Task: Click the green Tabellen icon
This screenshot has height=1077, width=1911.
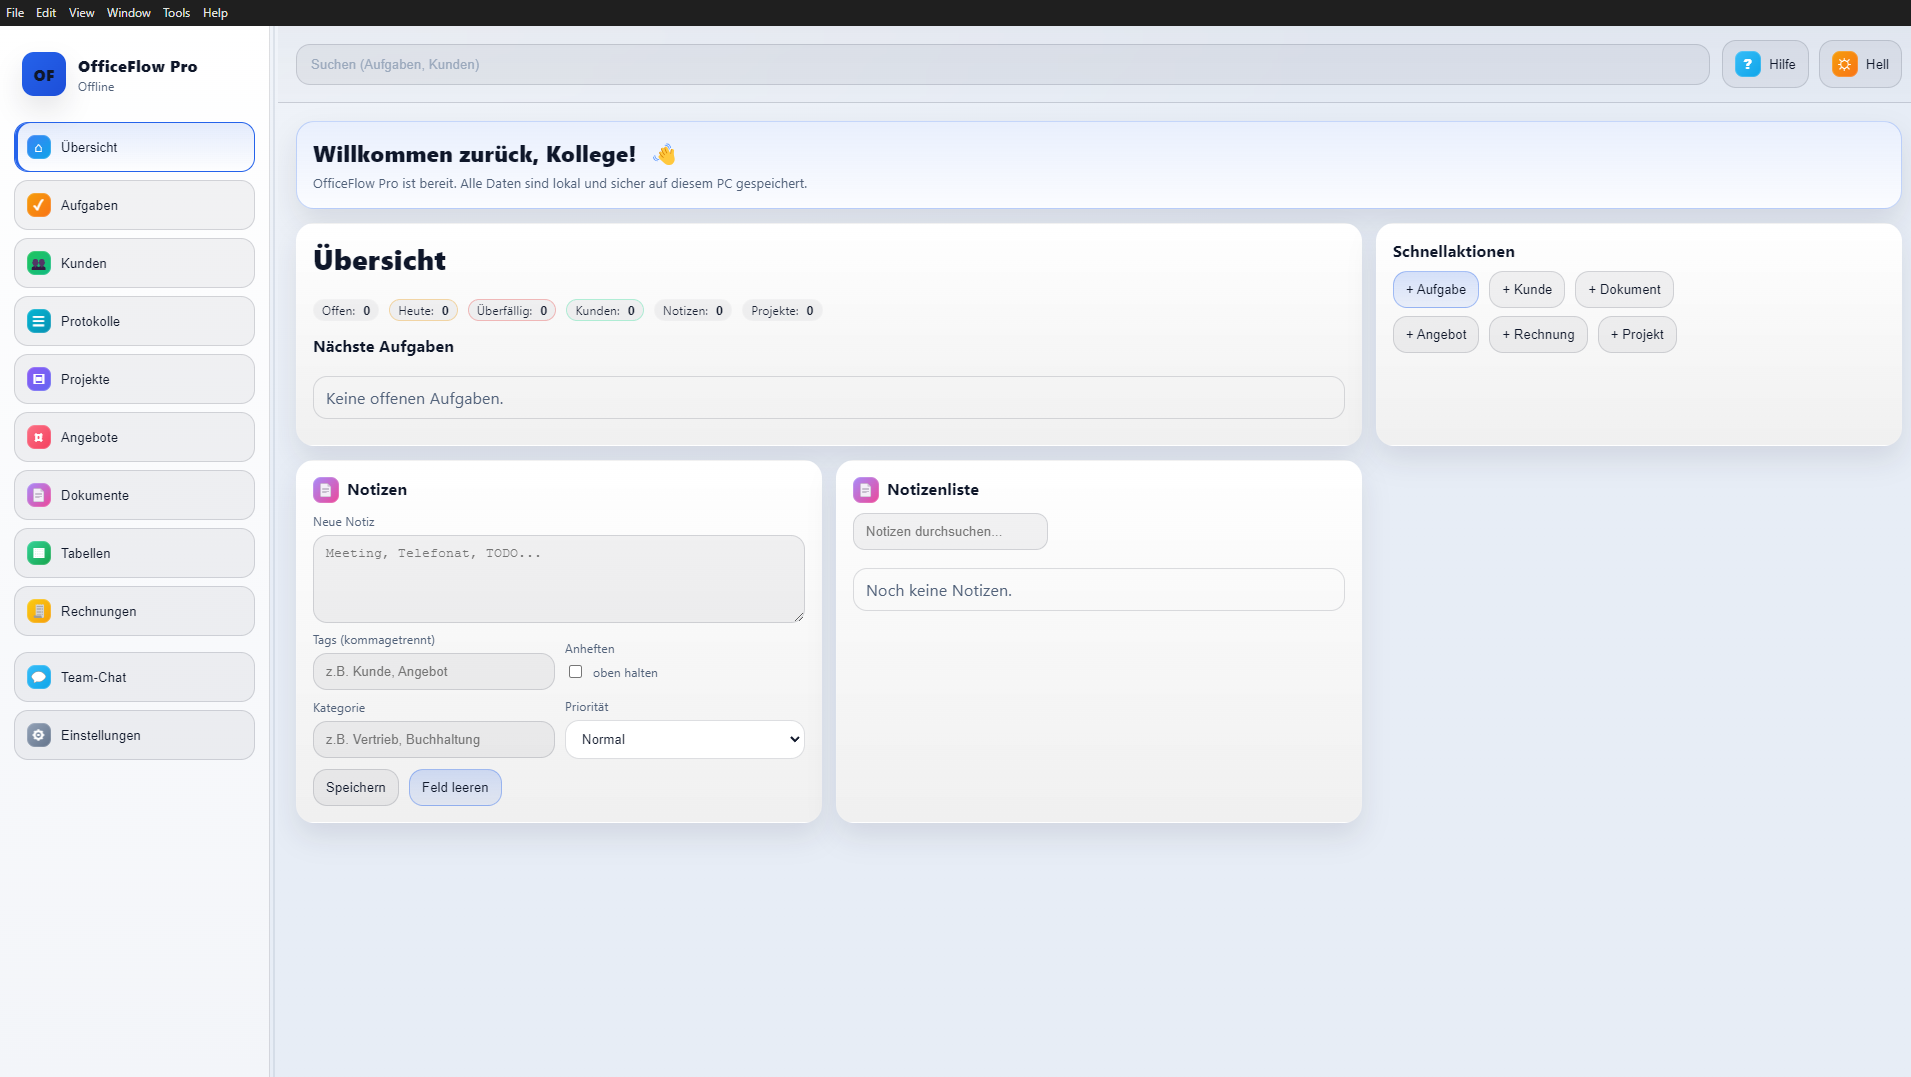Action: pos(39,553)
